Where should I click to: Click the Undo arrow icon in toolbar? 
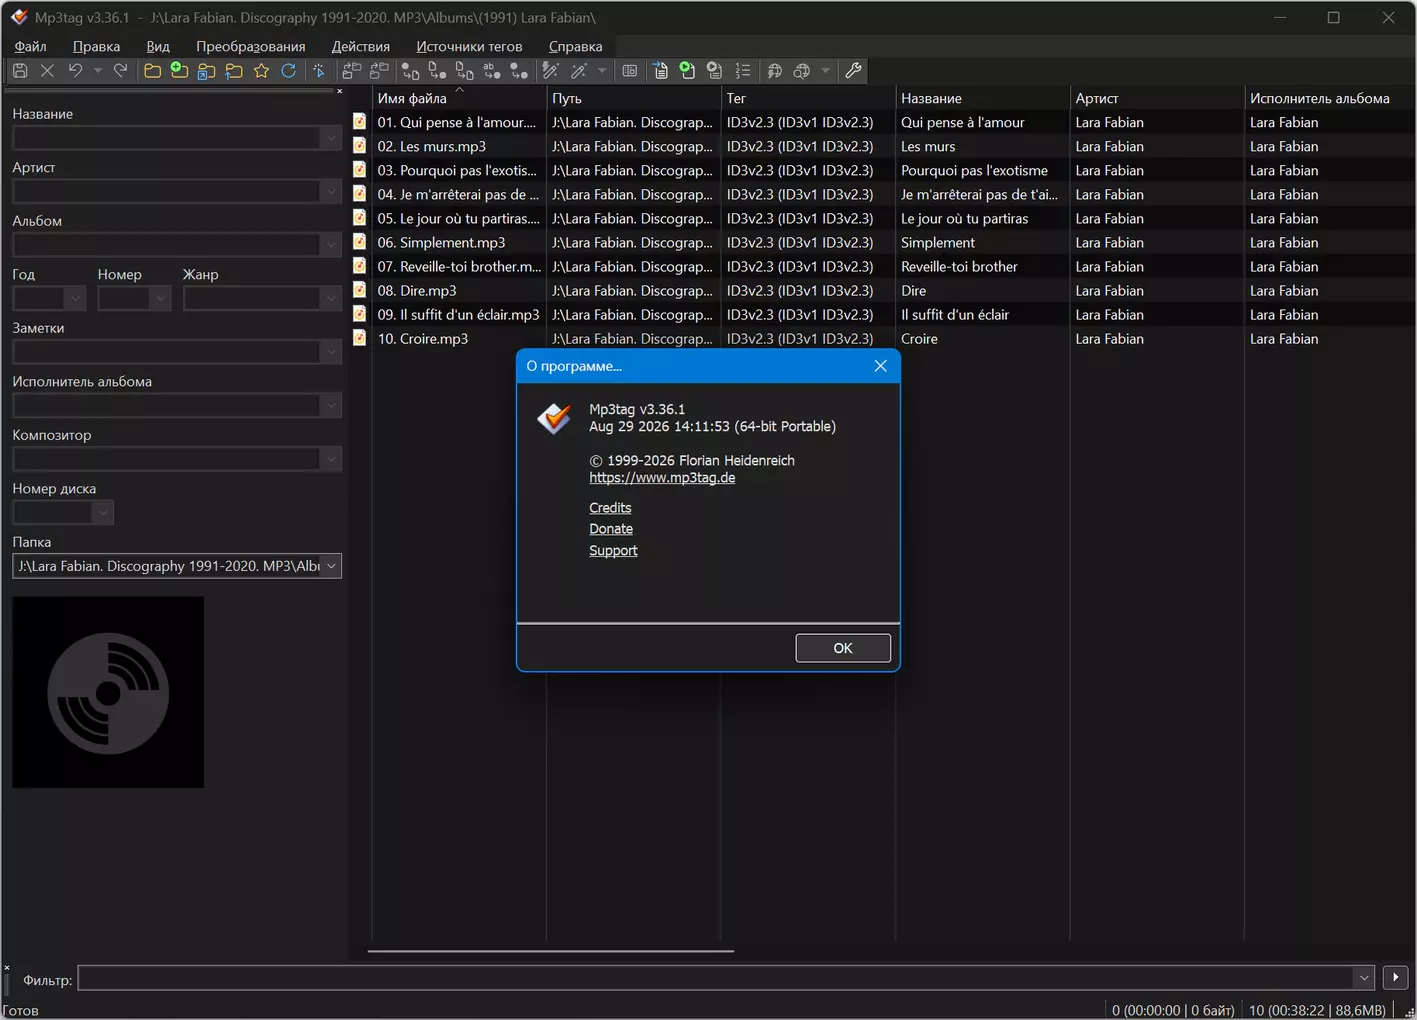pyautogui.click(x=75, y=71)
